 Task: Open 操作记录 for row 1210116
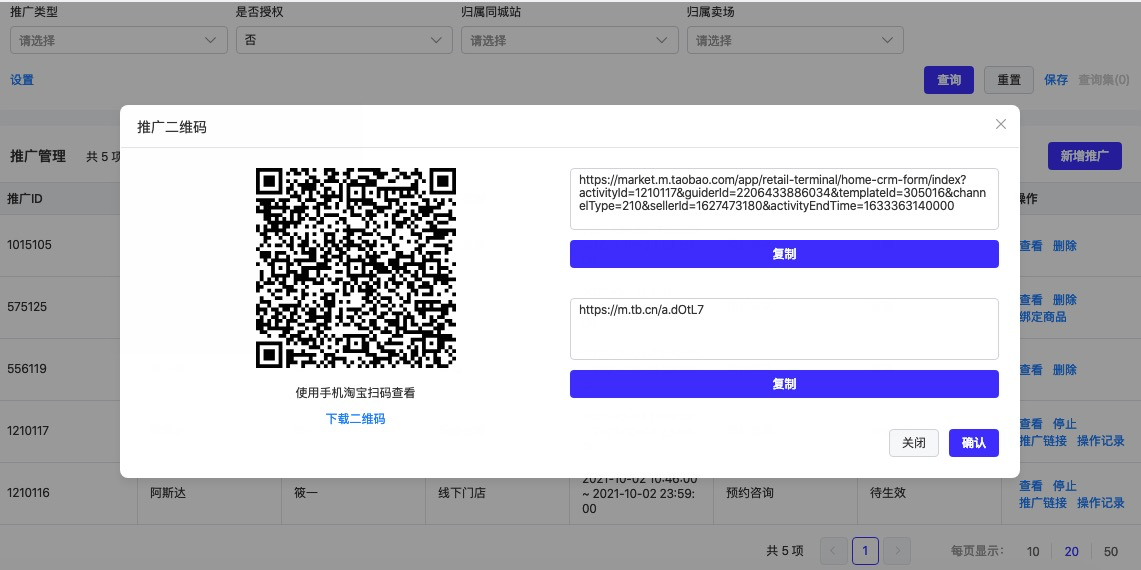[1100, 502]
